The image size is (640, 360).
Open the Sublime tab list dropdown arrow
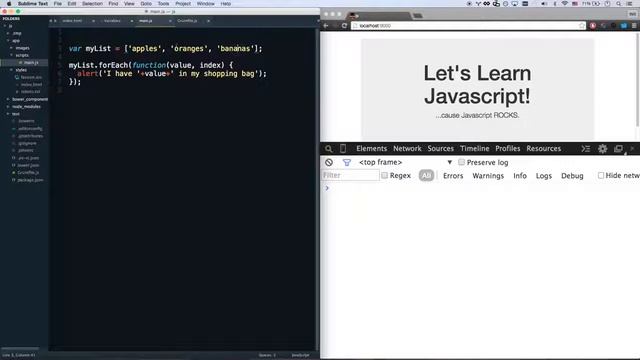click(317, 21)
